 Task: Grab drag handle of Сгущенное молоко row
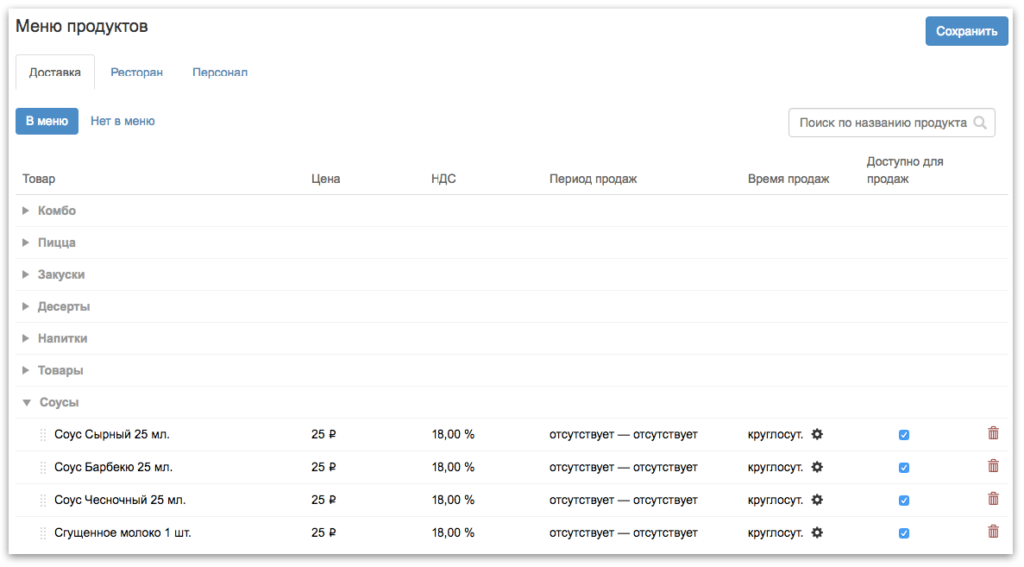coord(43,533)
